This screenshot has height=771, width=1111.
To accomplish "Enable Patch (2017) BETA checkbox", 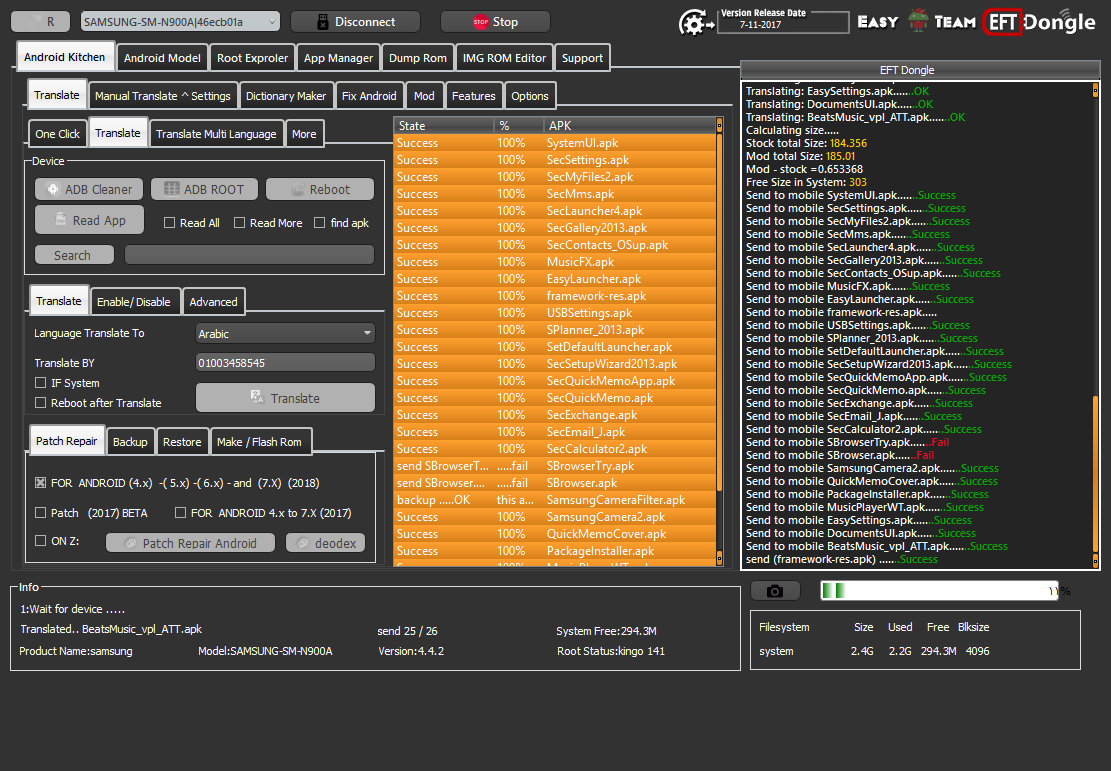I will pos(40,512).
